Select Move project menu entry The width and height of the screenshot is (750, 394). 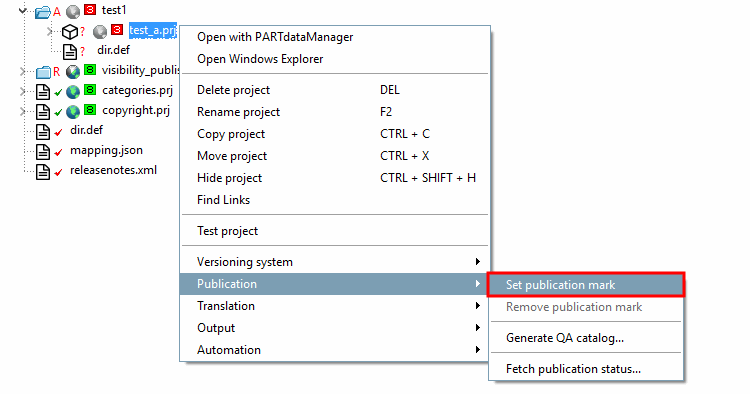(335, 156)
